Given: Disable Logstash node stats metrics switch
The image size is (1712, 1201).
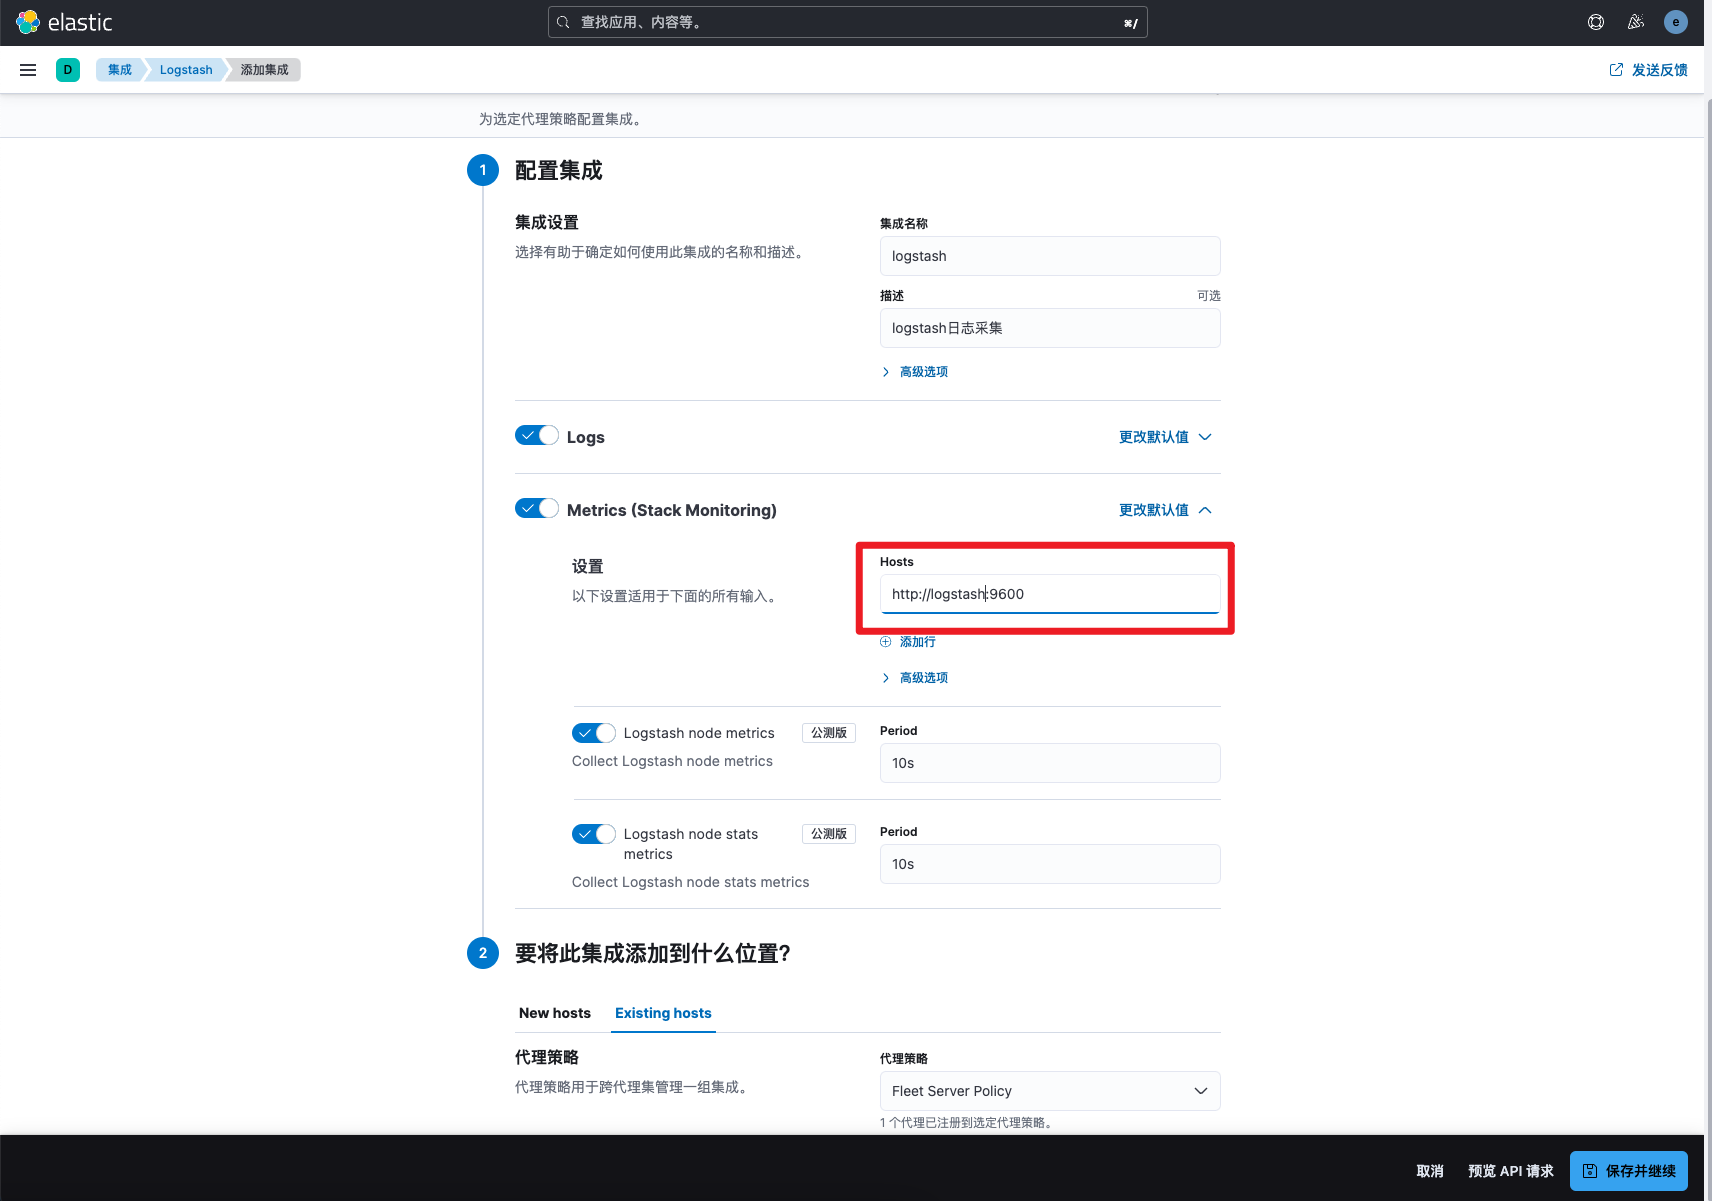Looking at the screenshot, I should pos(594,834).
